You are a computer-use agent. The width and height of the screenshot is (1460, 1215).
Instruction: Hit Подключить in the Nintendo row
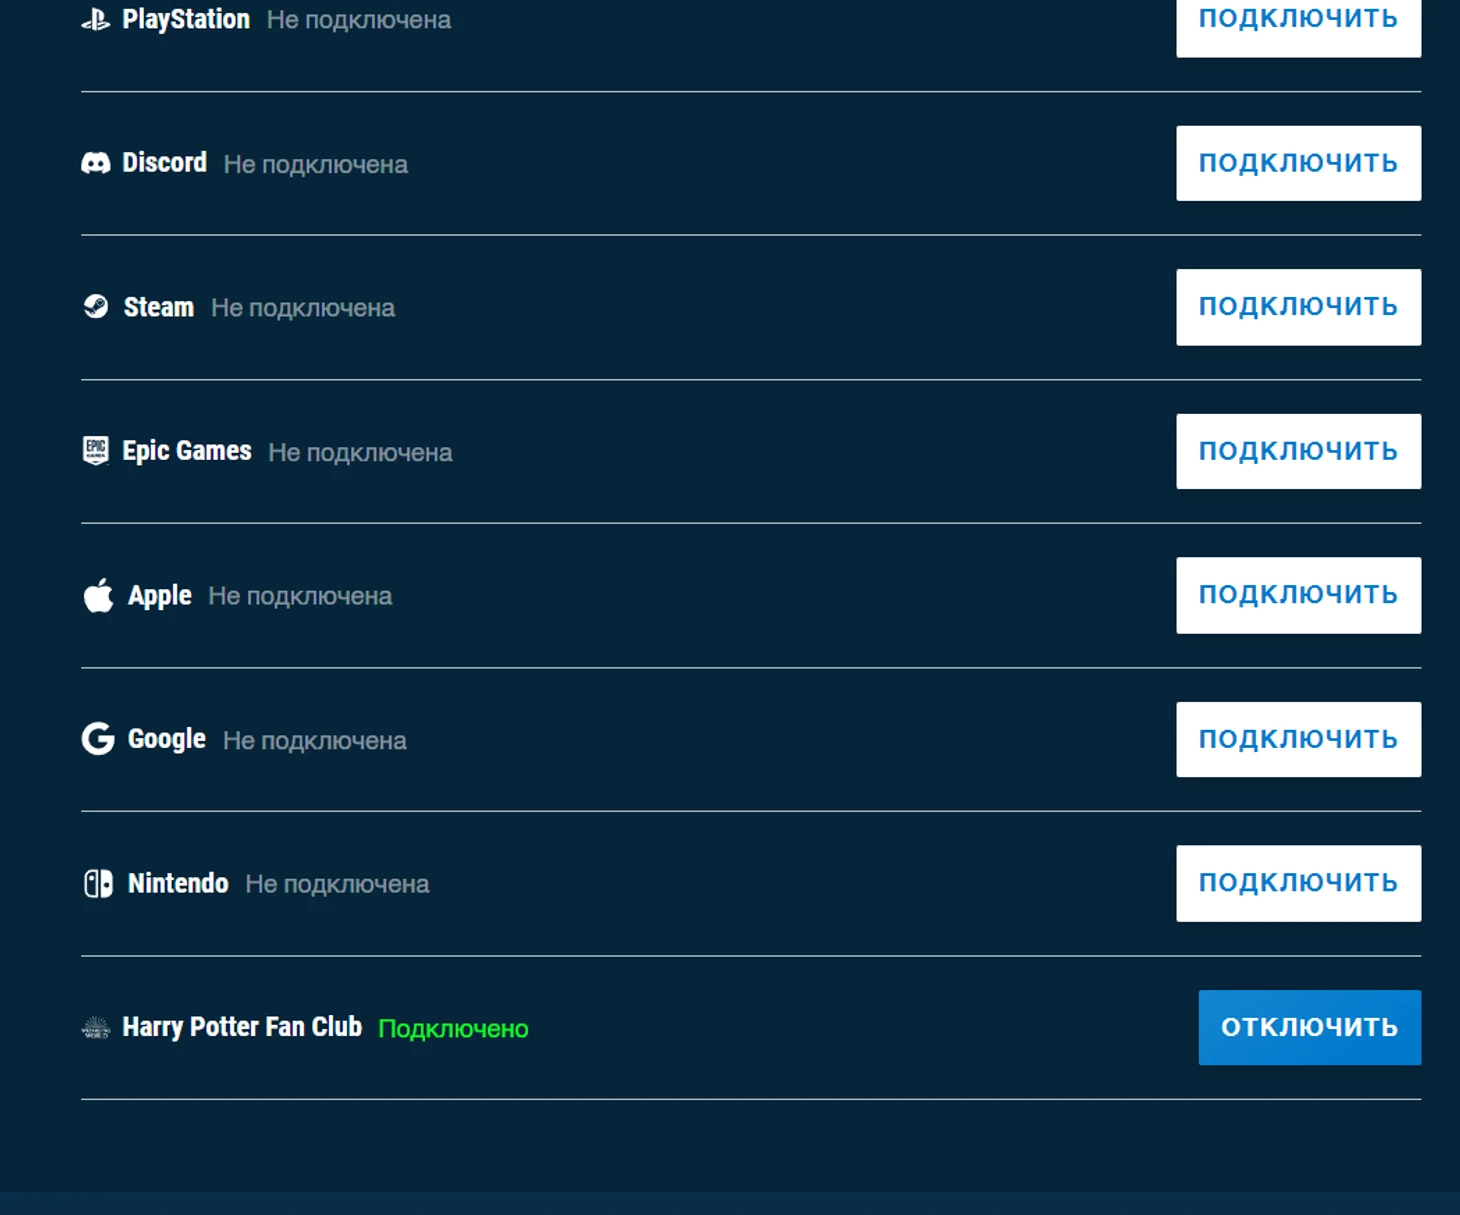[x=1298, y=883]
